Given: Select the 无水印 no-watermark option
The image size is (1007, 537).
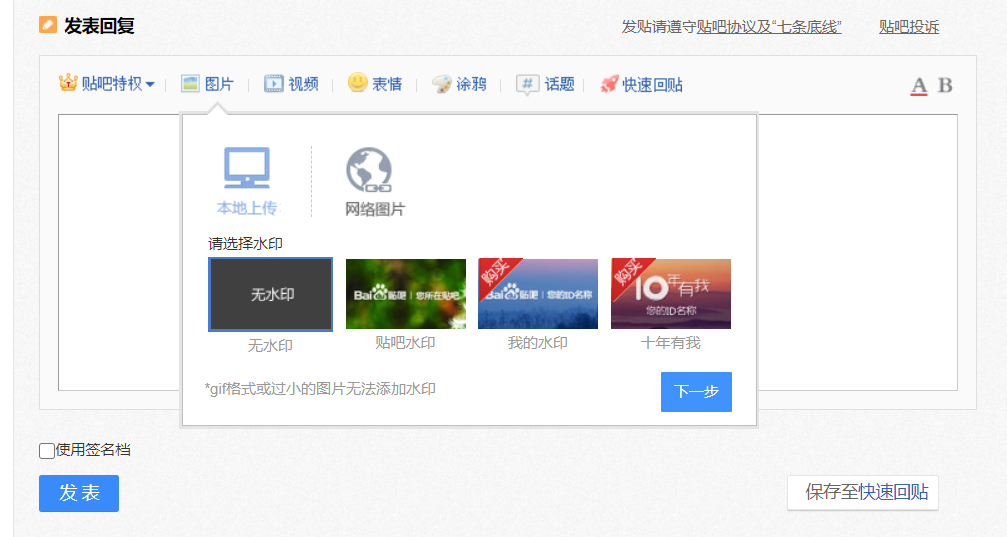Looking at the screenshot, I should coord(270,294).
